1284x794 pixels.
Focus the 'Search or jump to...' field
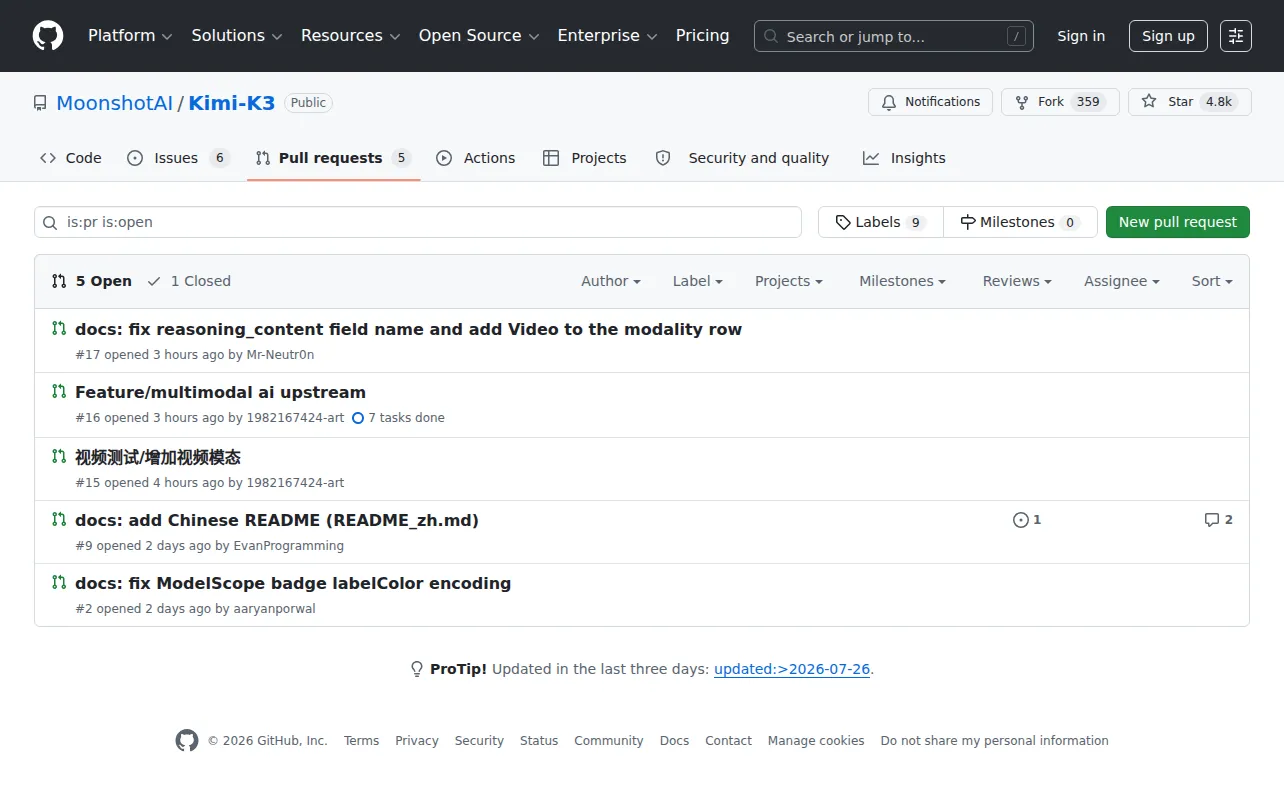click(x=894, y=36)
